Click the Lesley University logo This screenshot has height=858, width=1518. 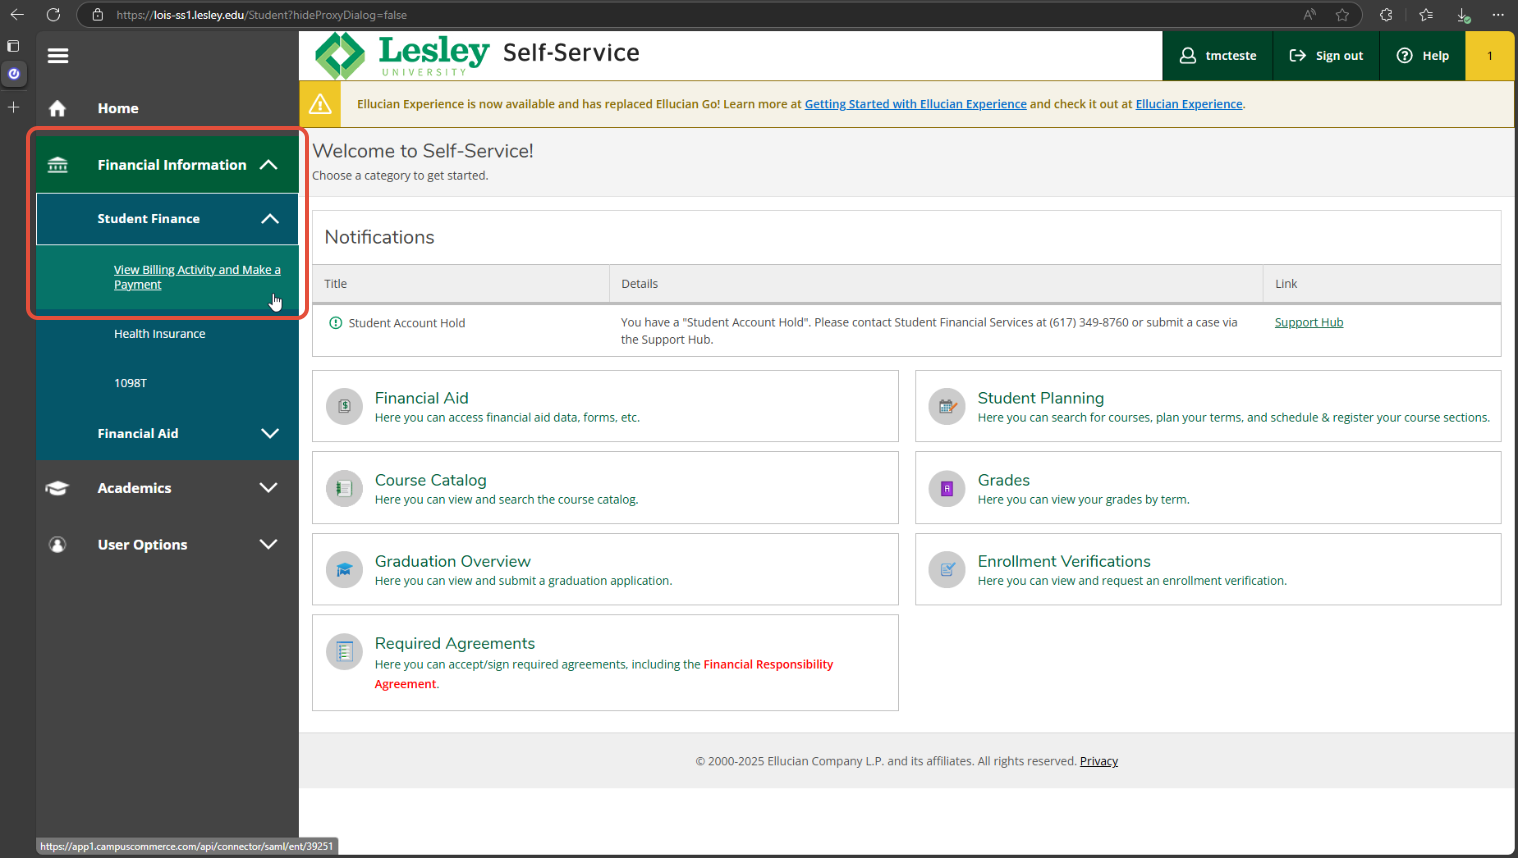402,55
